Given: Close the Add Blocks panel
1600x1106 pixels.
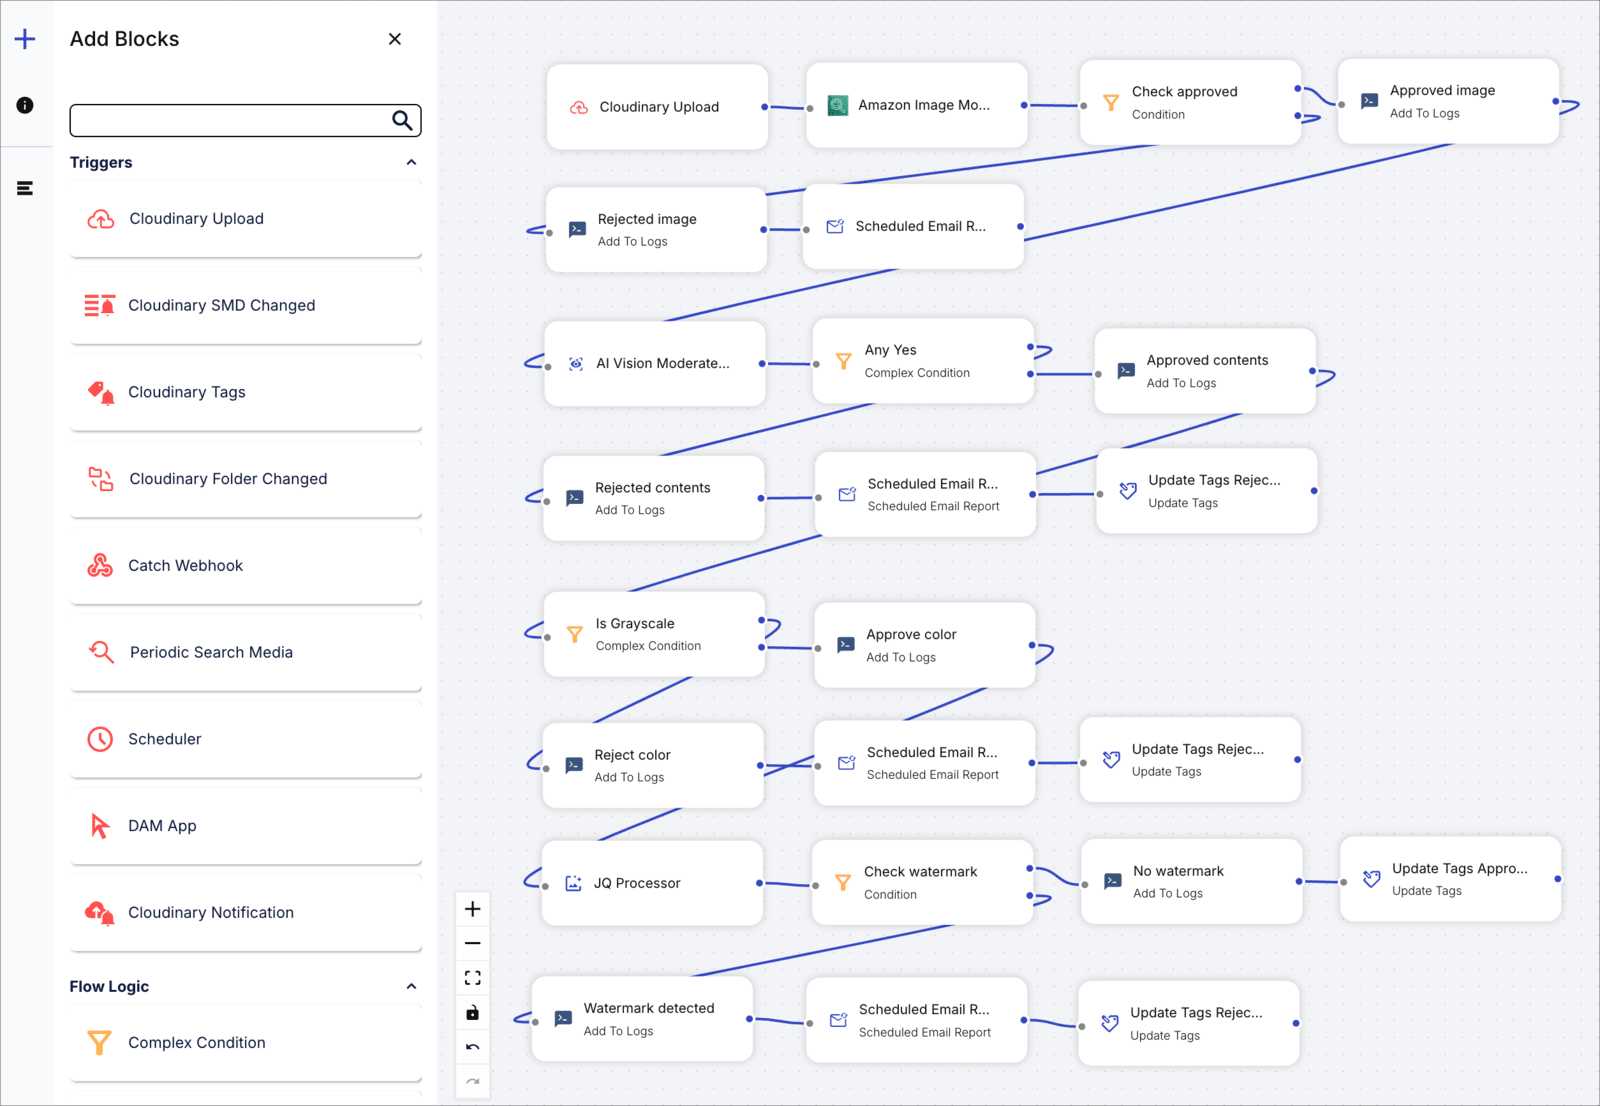Looking at the screenshot, I should 395,39.
